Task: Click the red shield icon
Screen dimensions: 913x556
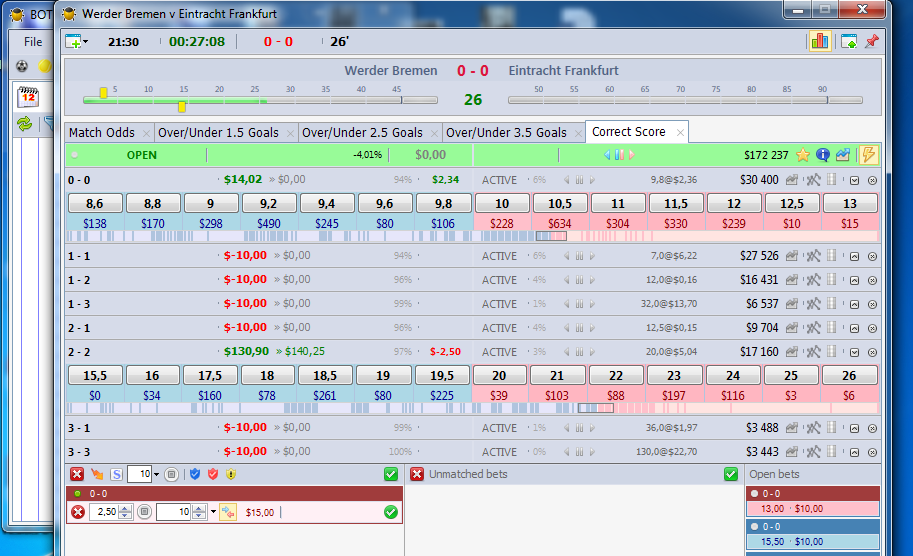Action: point(213,474)
